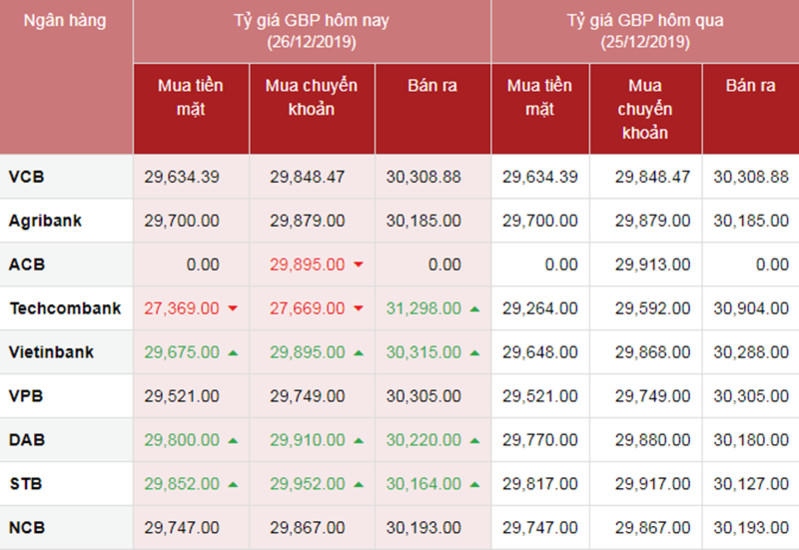Image resolution: width=799 pixels, height=550 pixels.
Task: Click the Vietinbank bank name
Action: 53,352
